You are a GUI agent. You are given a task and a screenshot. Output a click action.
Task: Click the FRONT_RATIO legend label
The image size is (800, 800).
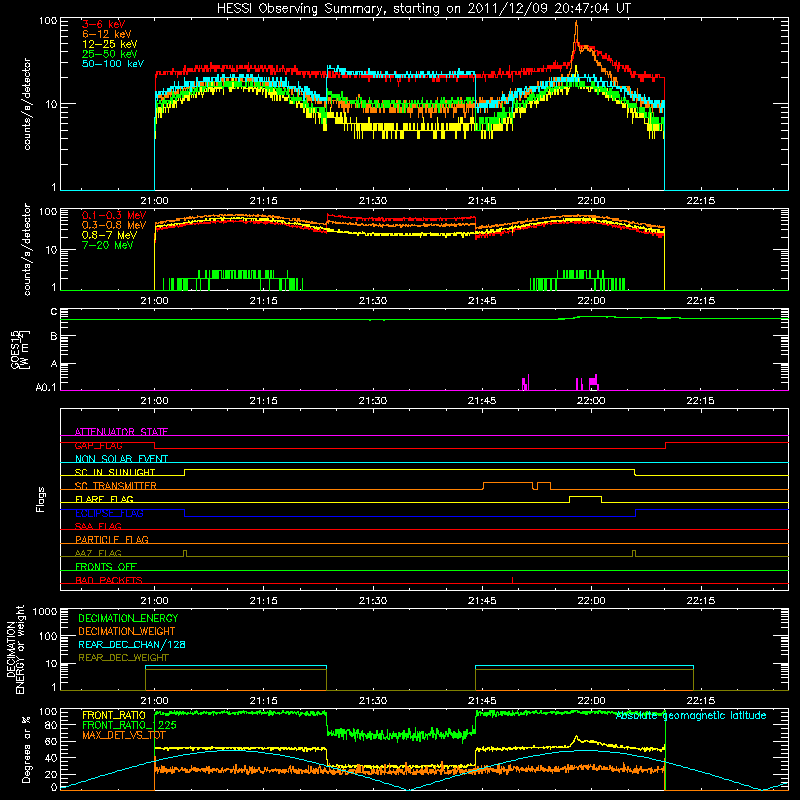pos(114,715)
